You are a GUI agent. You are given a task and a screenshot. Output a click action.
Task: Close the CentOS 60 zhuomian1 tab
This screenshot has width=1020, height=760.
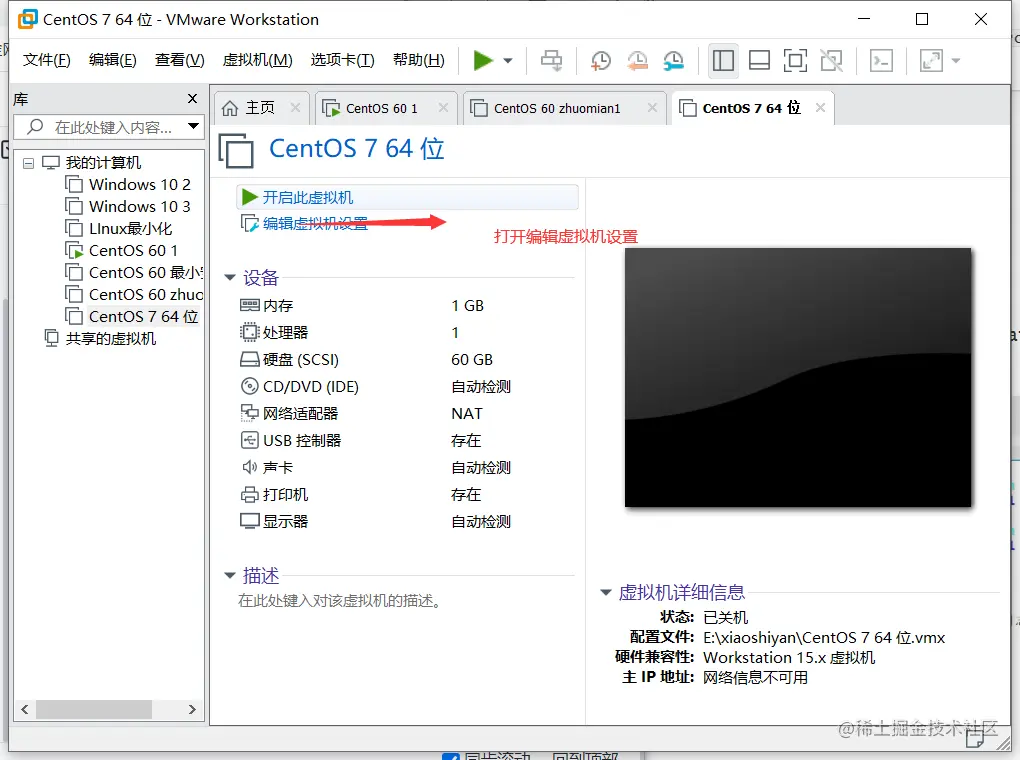point(652,107)
